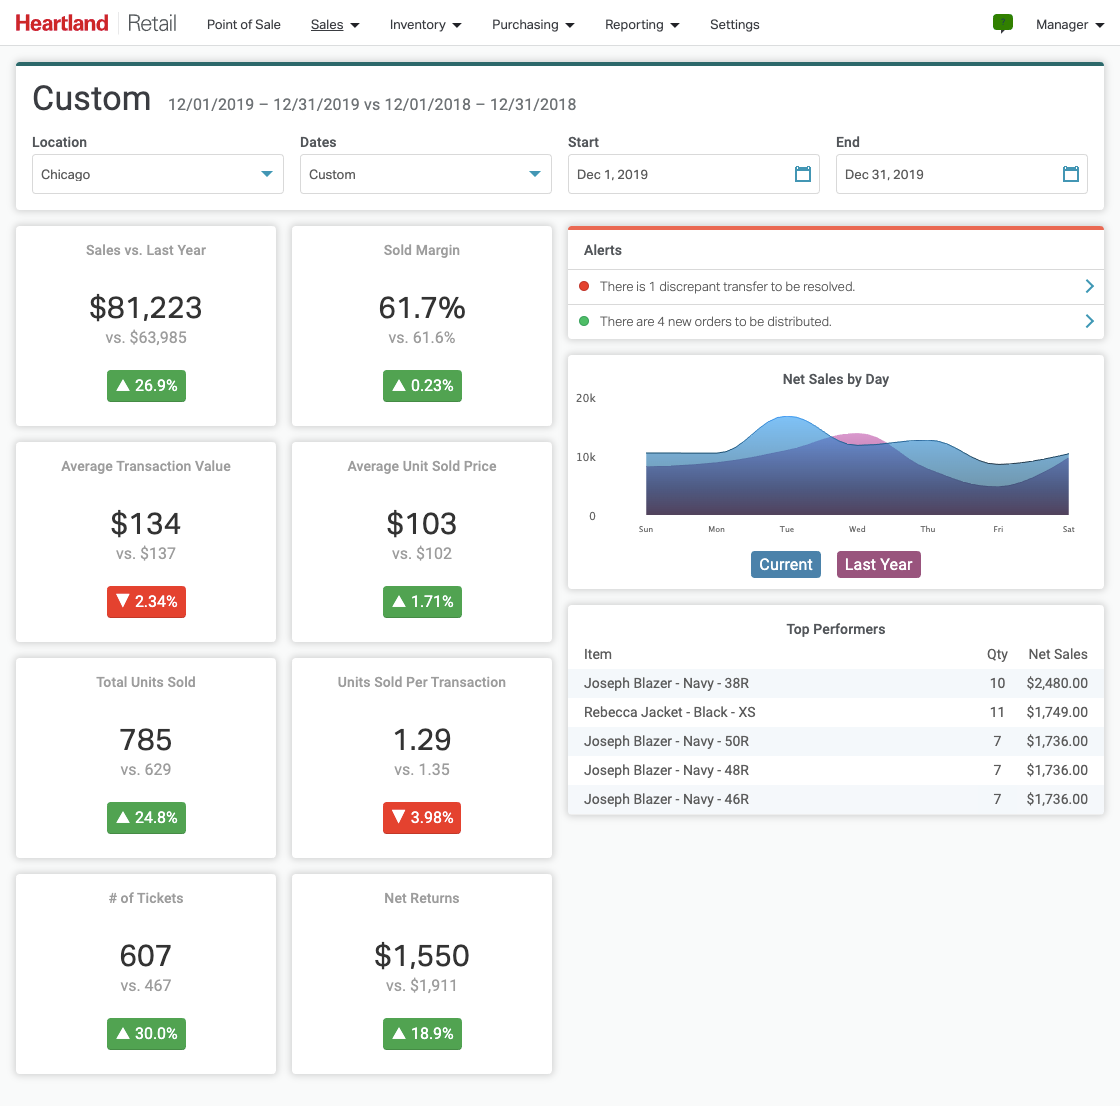Select Joseph Blazer - Navy - 38R row

coord(835,684)
